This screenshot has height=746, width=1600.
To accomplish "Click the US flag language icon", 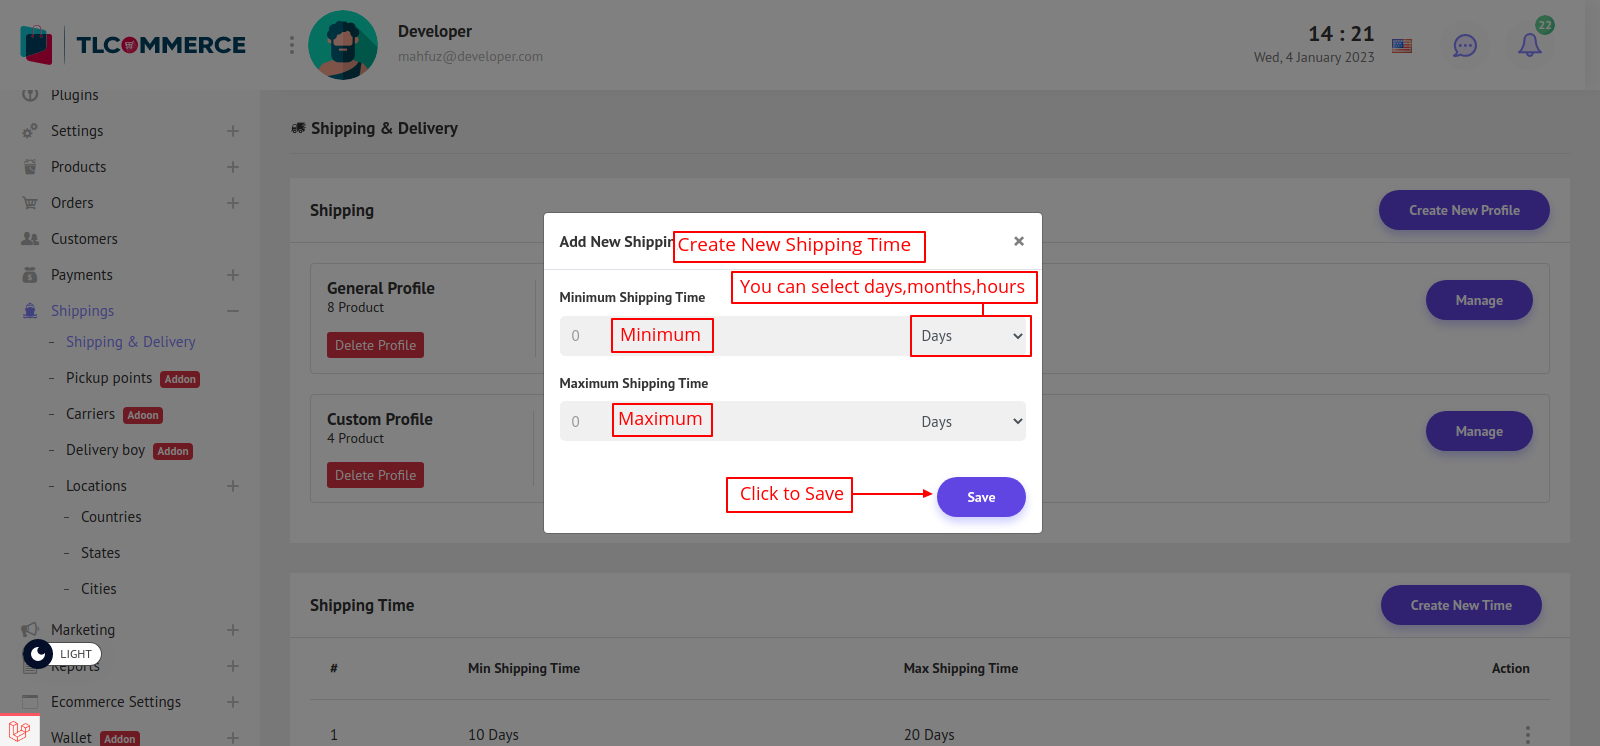I will (x=1402, y=46).
